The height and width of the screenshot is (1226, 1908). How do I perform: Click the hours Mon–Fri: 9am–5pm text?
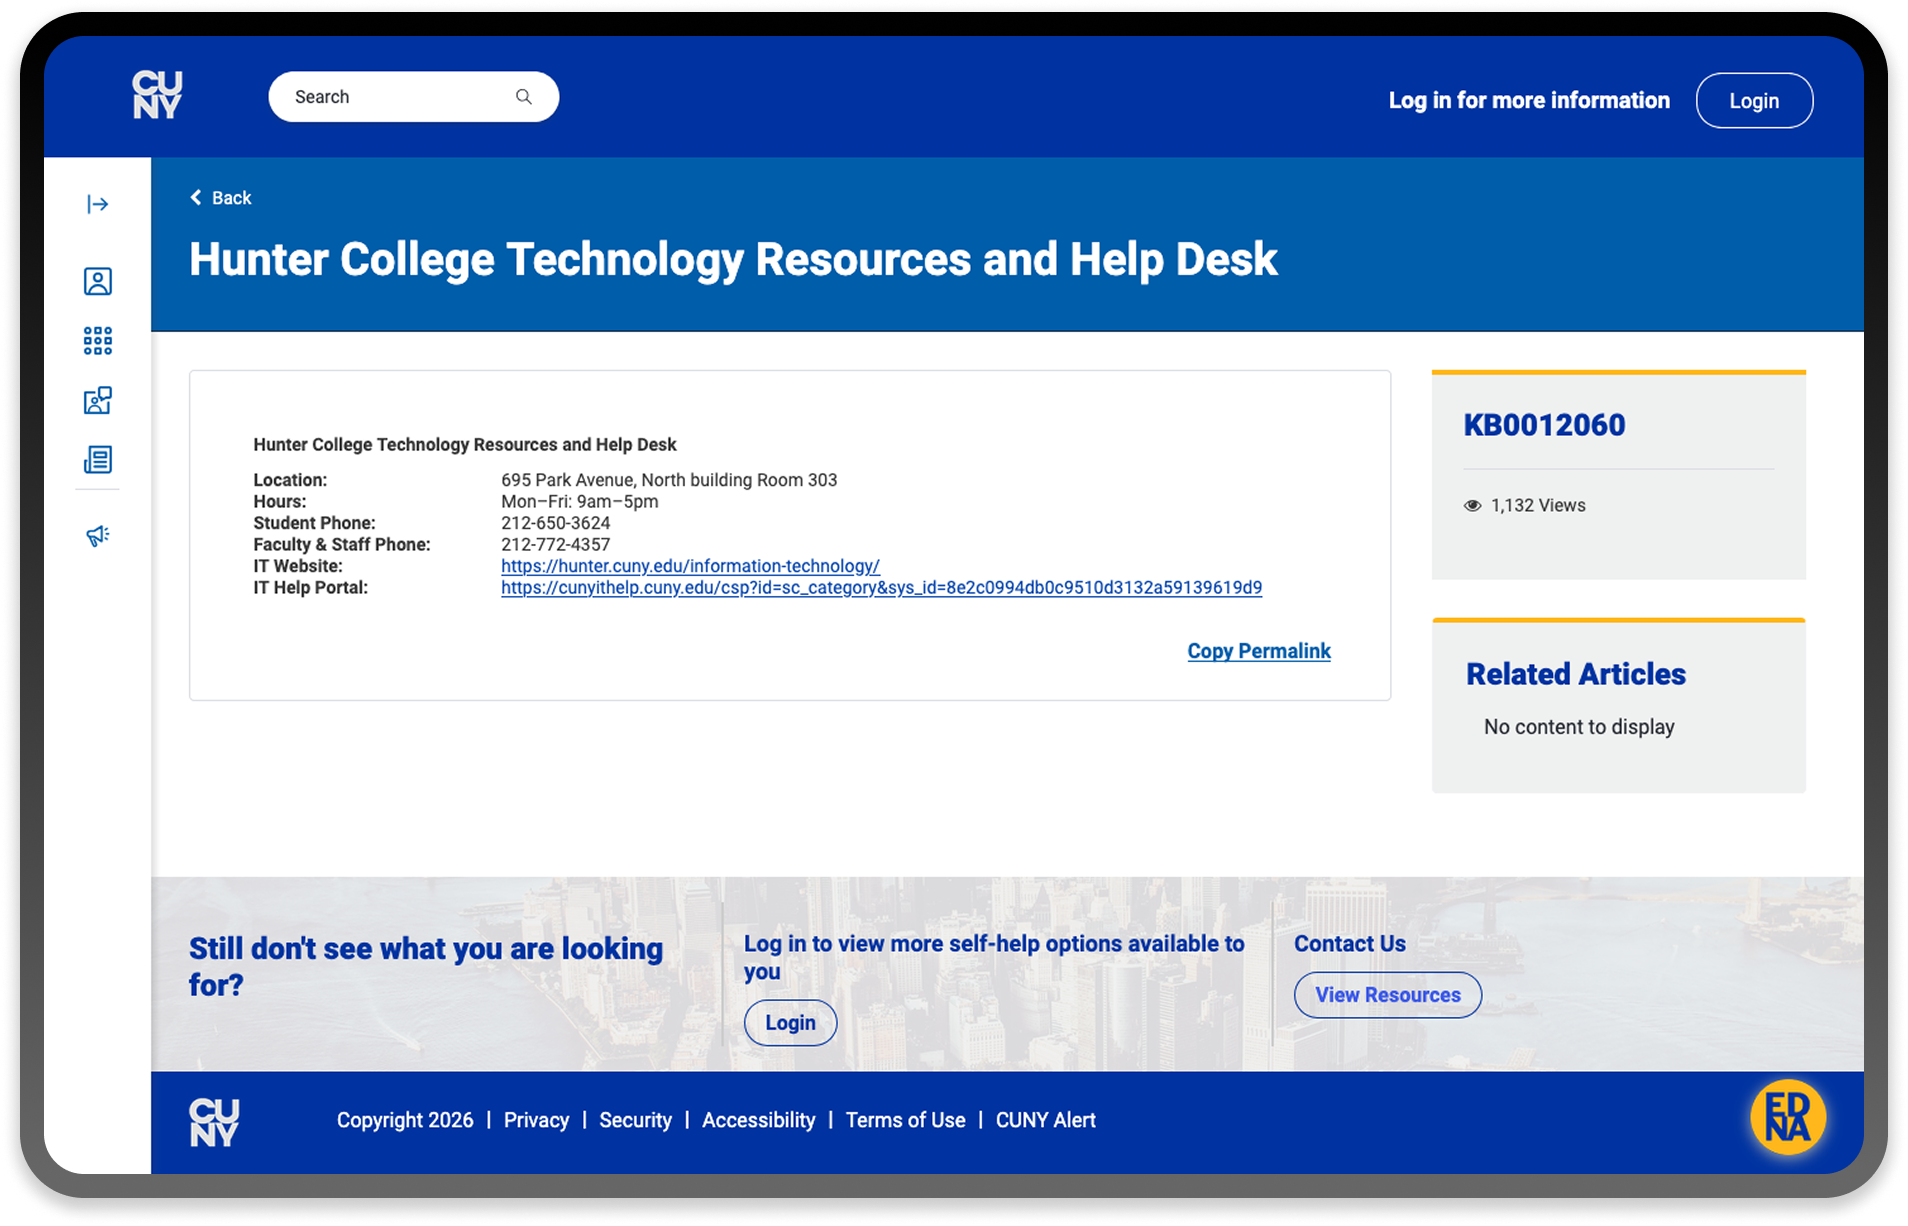579,502
